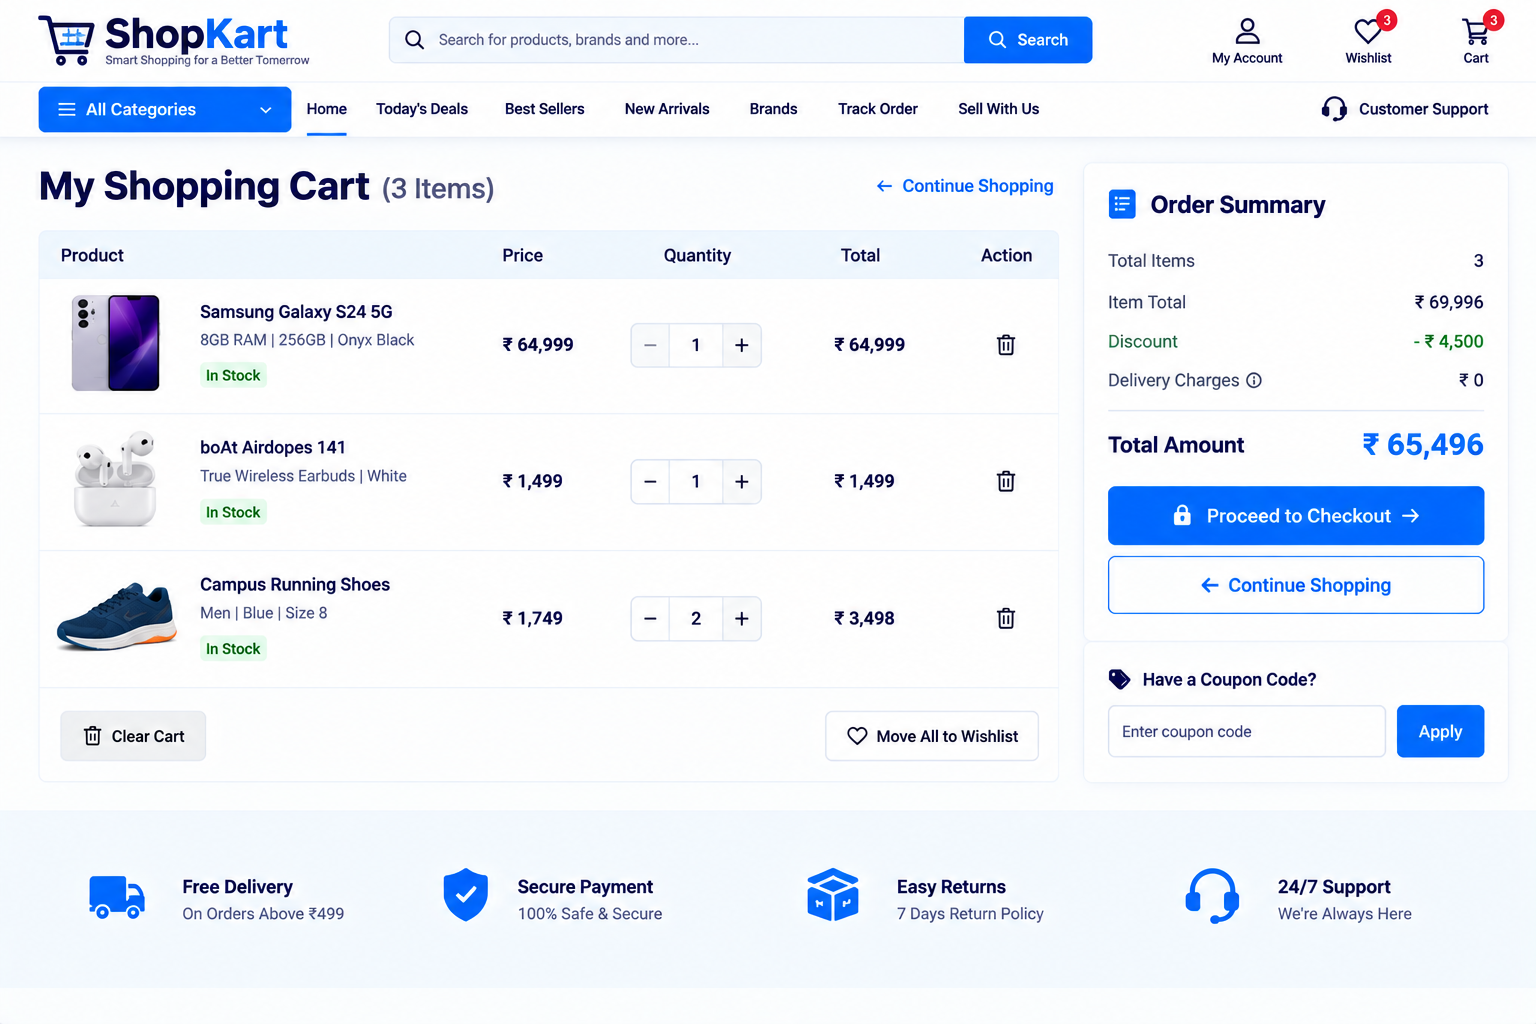Screen dimensions: 1536x1024
Task: Click the blue Search button
Action: pos(1028,40)
